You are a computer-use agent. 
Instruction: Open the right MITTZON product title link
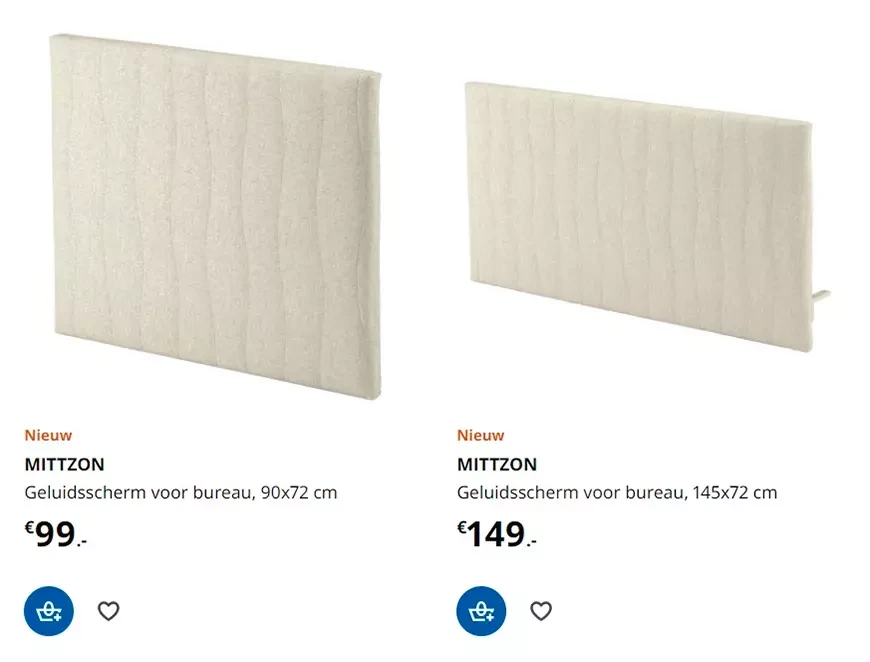pos(497,464)
